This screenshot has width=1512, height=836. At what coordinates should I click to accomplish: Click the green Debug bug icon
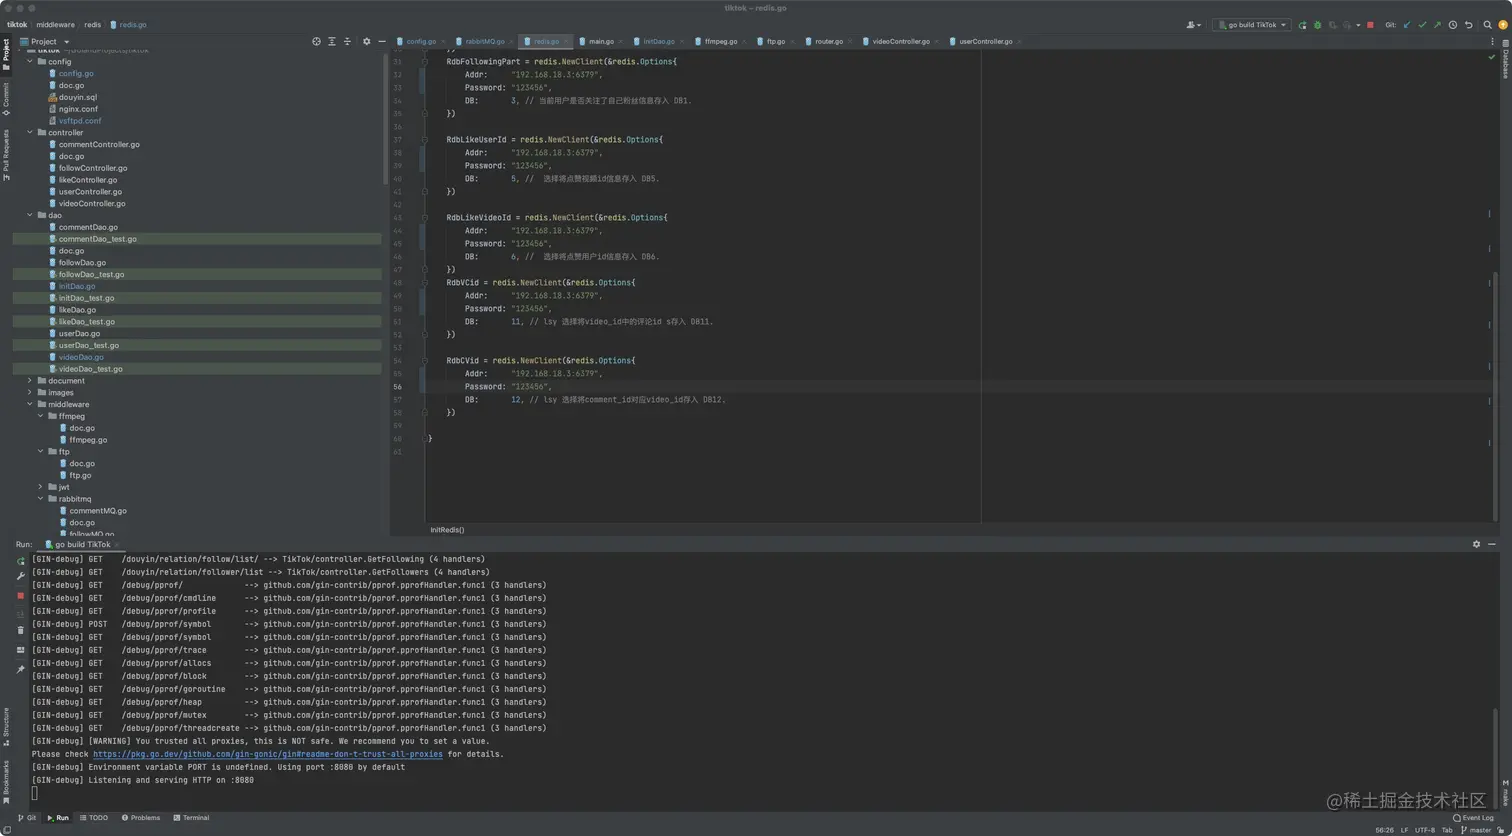pos(1317,25)
